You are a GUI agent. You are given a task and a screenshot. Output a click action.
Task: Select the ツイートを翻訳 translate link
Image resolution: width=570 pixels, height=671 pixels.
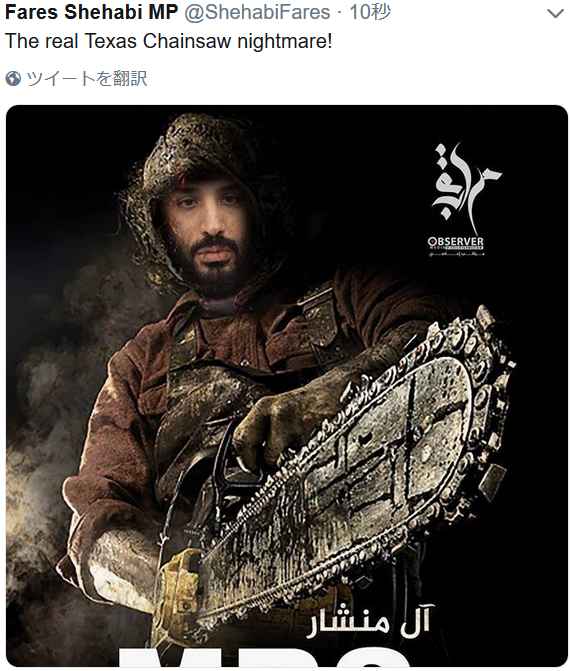(87, 79)
